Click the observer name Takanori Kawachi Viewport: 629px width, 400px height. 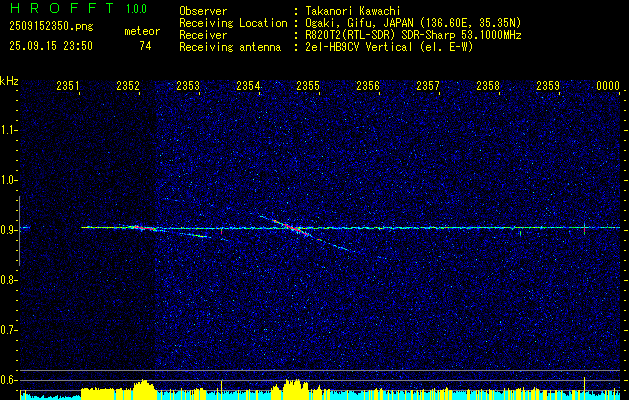pyautogui.click(x=352, y=11)
